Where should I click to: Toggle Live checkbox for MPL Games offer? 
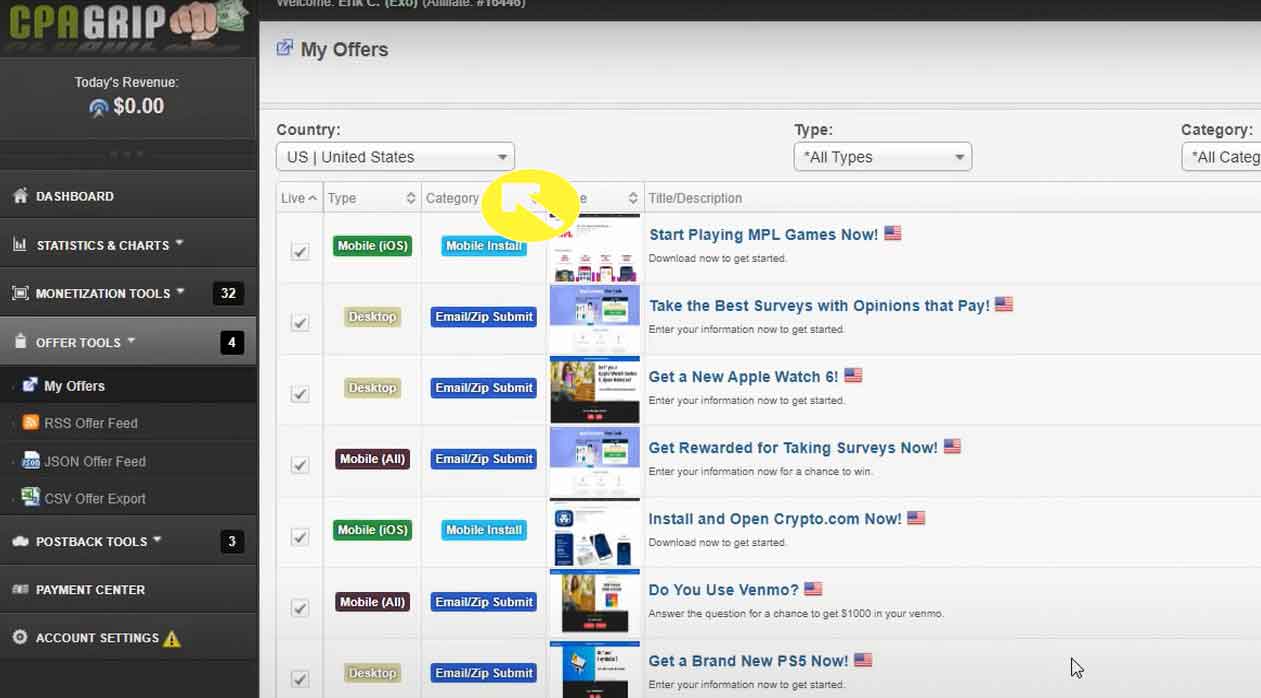click(x=300, y=251)
